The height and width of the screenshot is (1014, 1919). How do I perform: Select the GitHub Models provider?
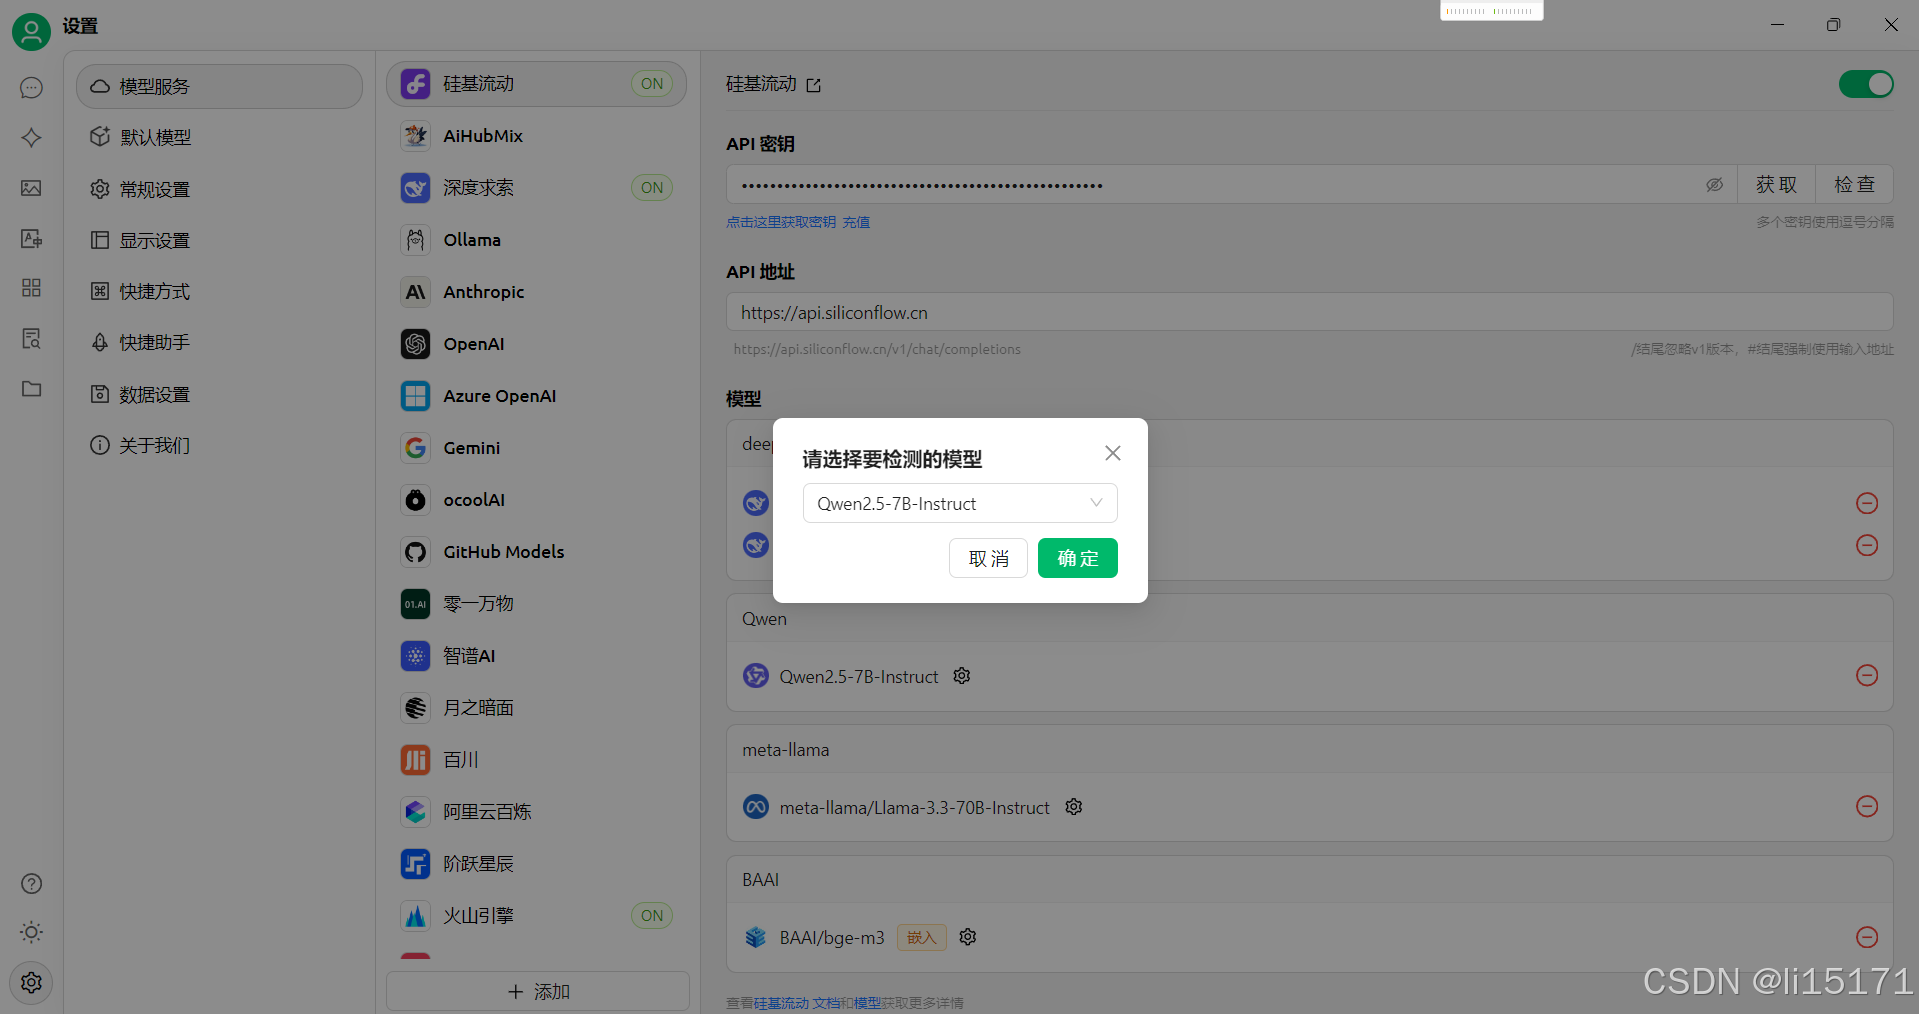tap(537, 552)
